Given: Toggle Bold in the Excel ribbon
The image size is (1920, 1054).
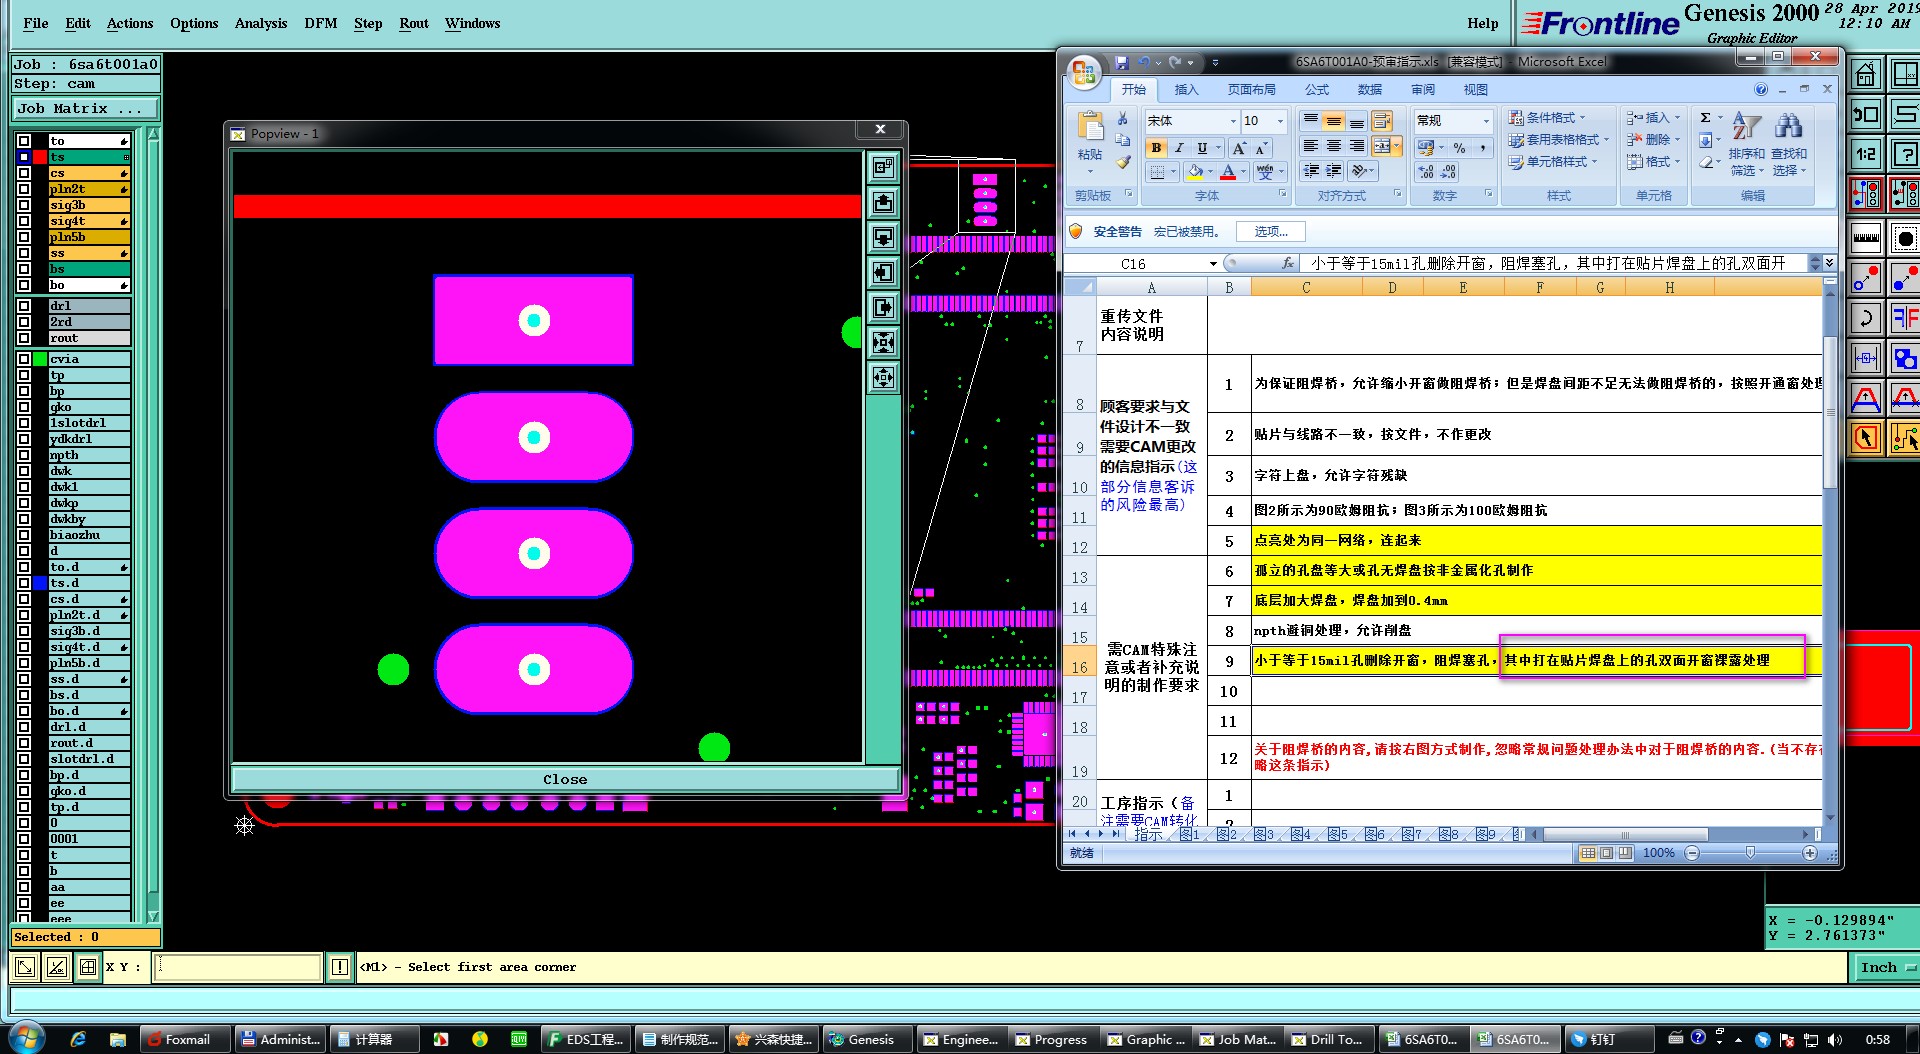Looking at the screenshot, I should 1156,148.
